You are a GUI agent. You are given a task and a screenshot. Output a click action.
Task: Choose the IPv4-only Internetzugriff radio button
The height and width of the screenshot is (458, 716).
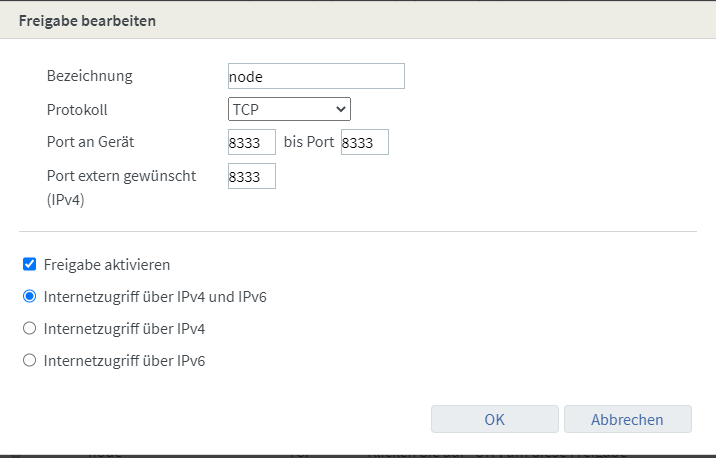(x=29, y=328)
